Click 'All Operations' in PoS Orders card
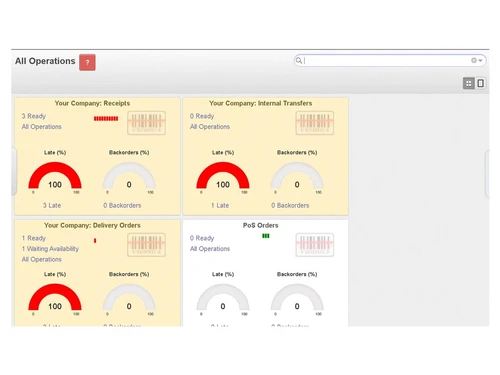 [x=210, y=249]
